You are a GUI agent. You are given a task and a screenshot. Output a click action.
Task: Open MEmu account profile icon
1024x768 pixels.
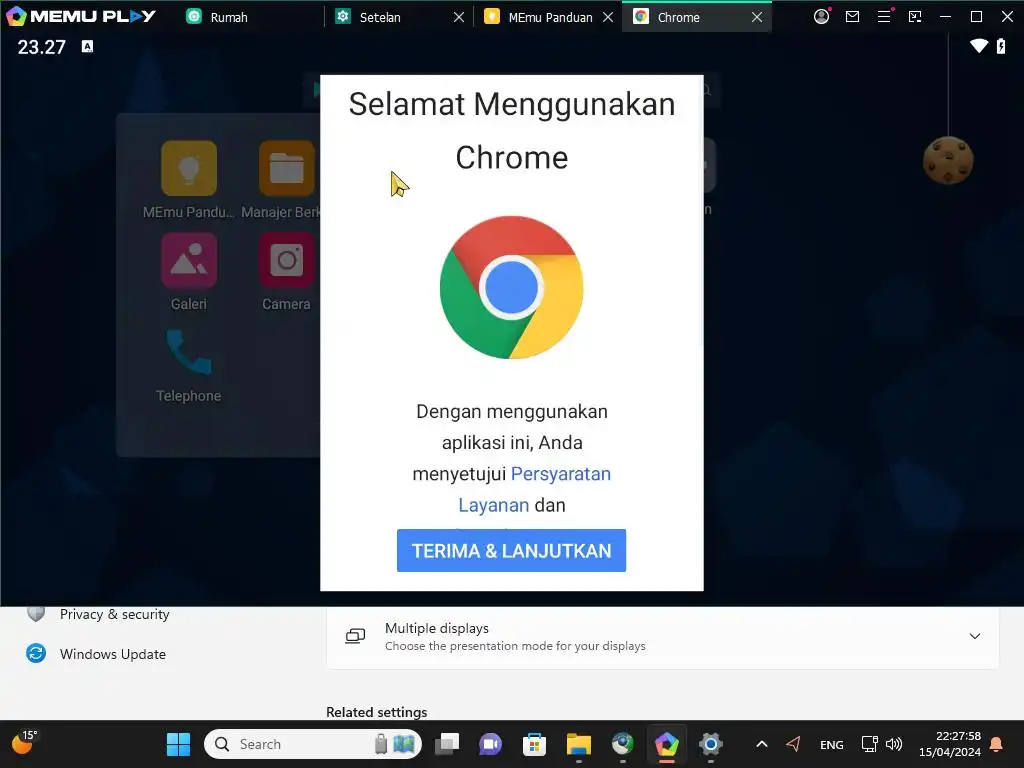822,16
